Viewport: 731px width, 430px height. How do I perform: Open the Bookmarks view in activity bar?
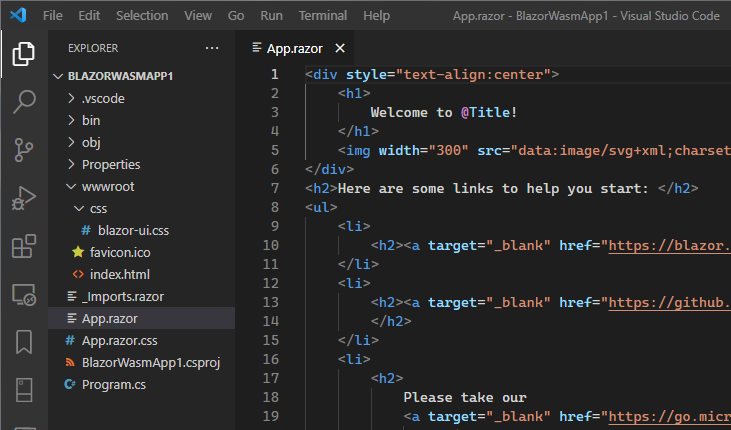point(23,342)
